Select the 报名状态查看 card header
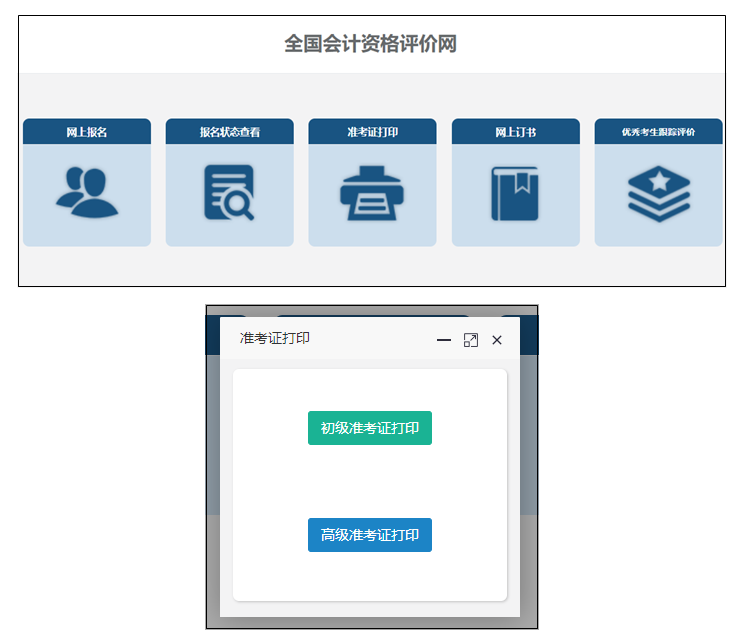 click(230, 132)
